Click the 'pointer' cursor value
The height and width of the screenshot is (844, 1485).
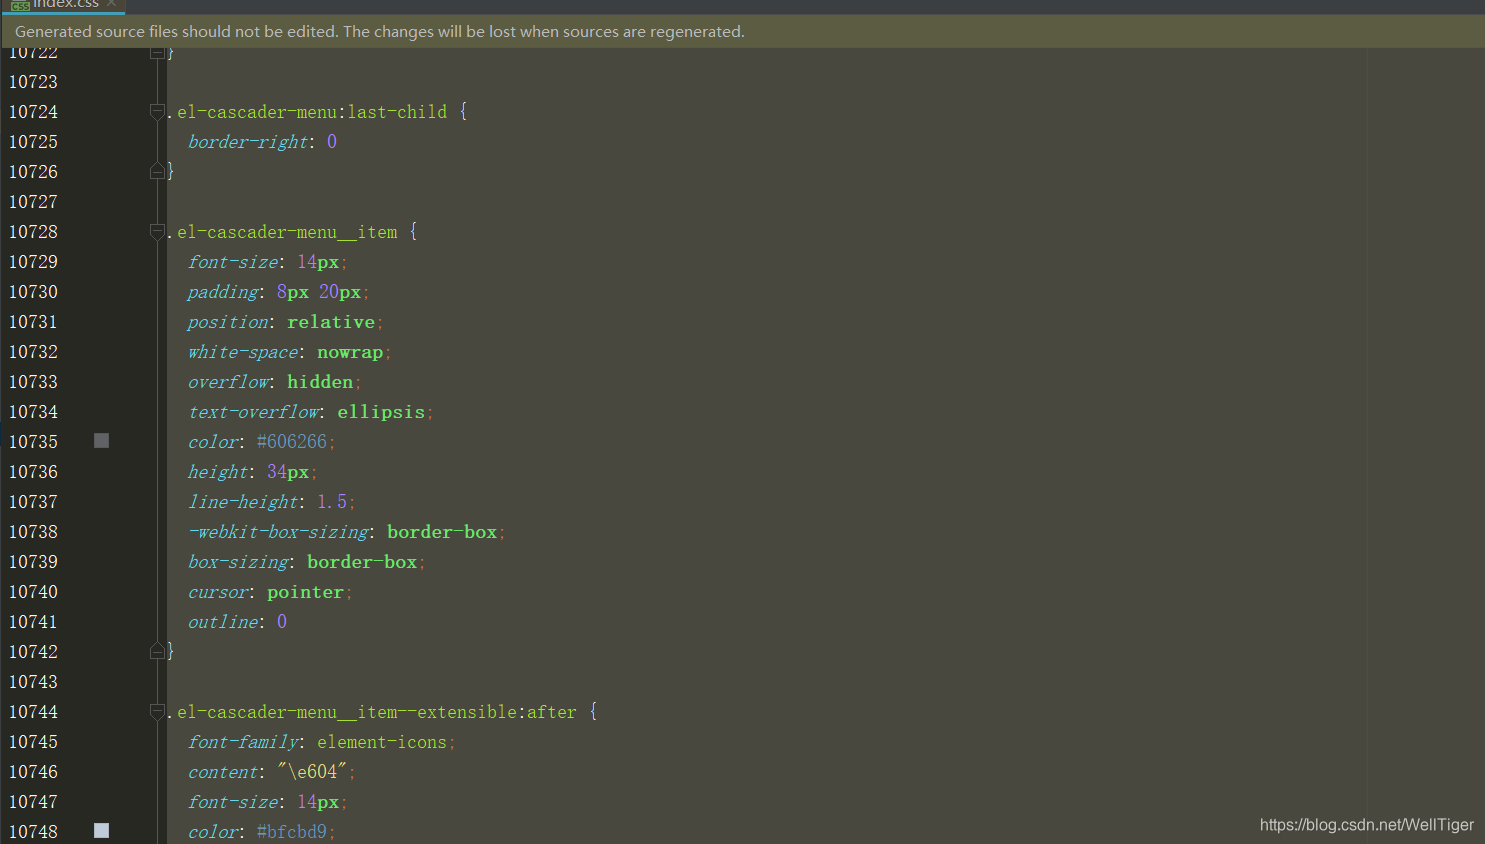pyautogui.click(x=305, y=592)
